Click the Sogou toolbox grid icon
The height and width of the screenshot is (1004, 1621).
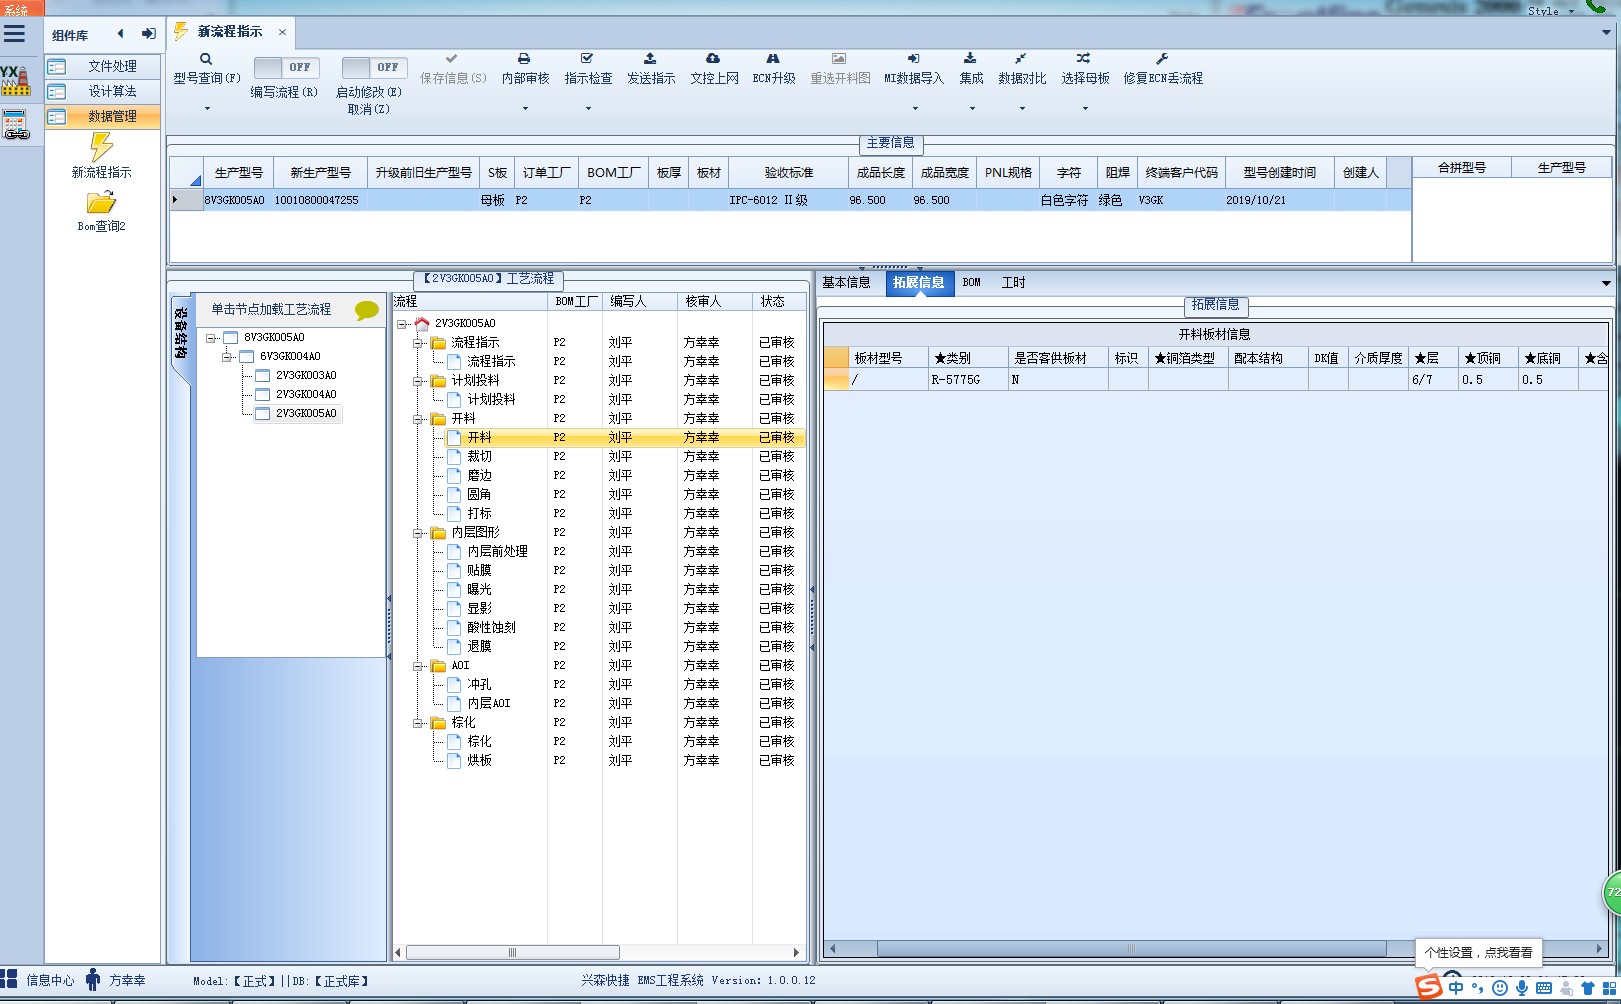click(1609, 988)
